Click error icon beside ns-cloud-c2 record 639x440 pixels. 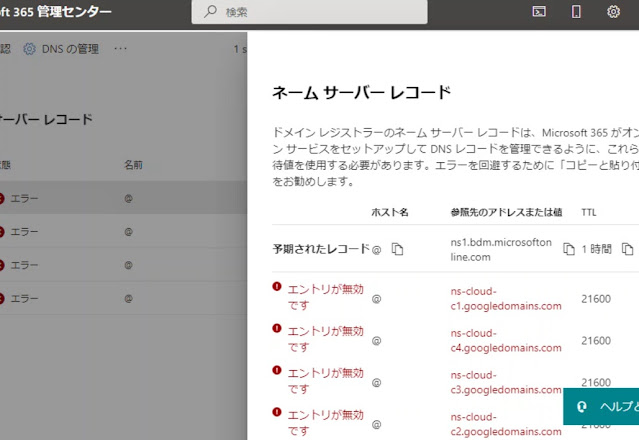pos(277,412)
